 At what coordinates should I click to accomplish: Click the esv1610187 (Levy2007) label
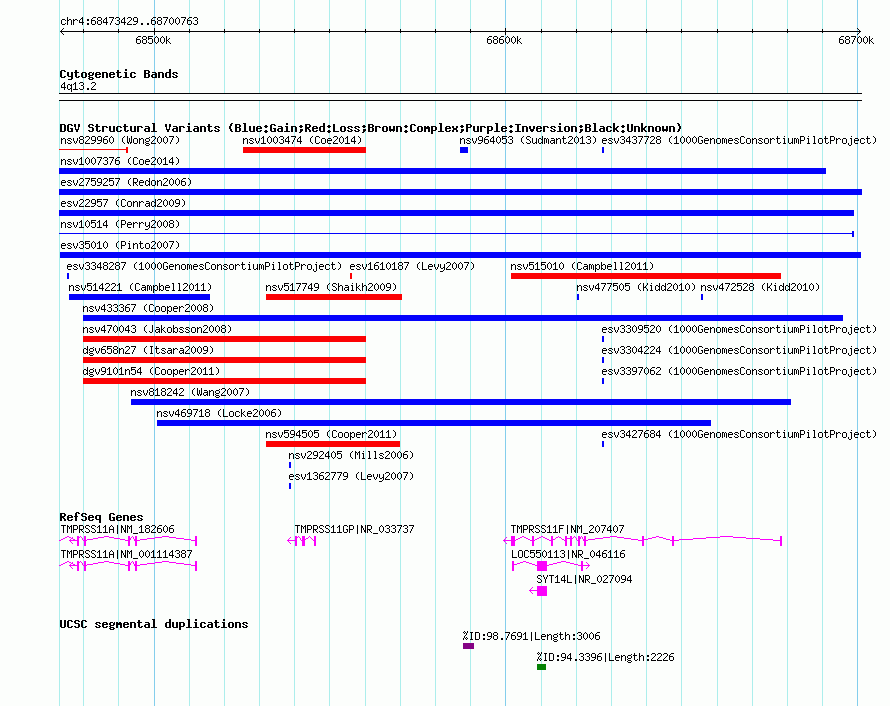pyautogui.click(x=412, y=266)
